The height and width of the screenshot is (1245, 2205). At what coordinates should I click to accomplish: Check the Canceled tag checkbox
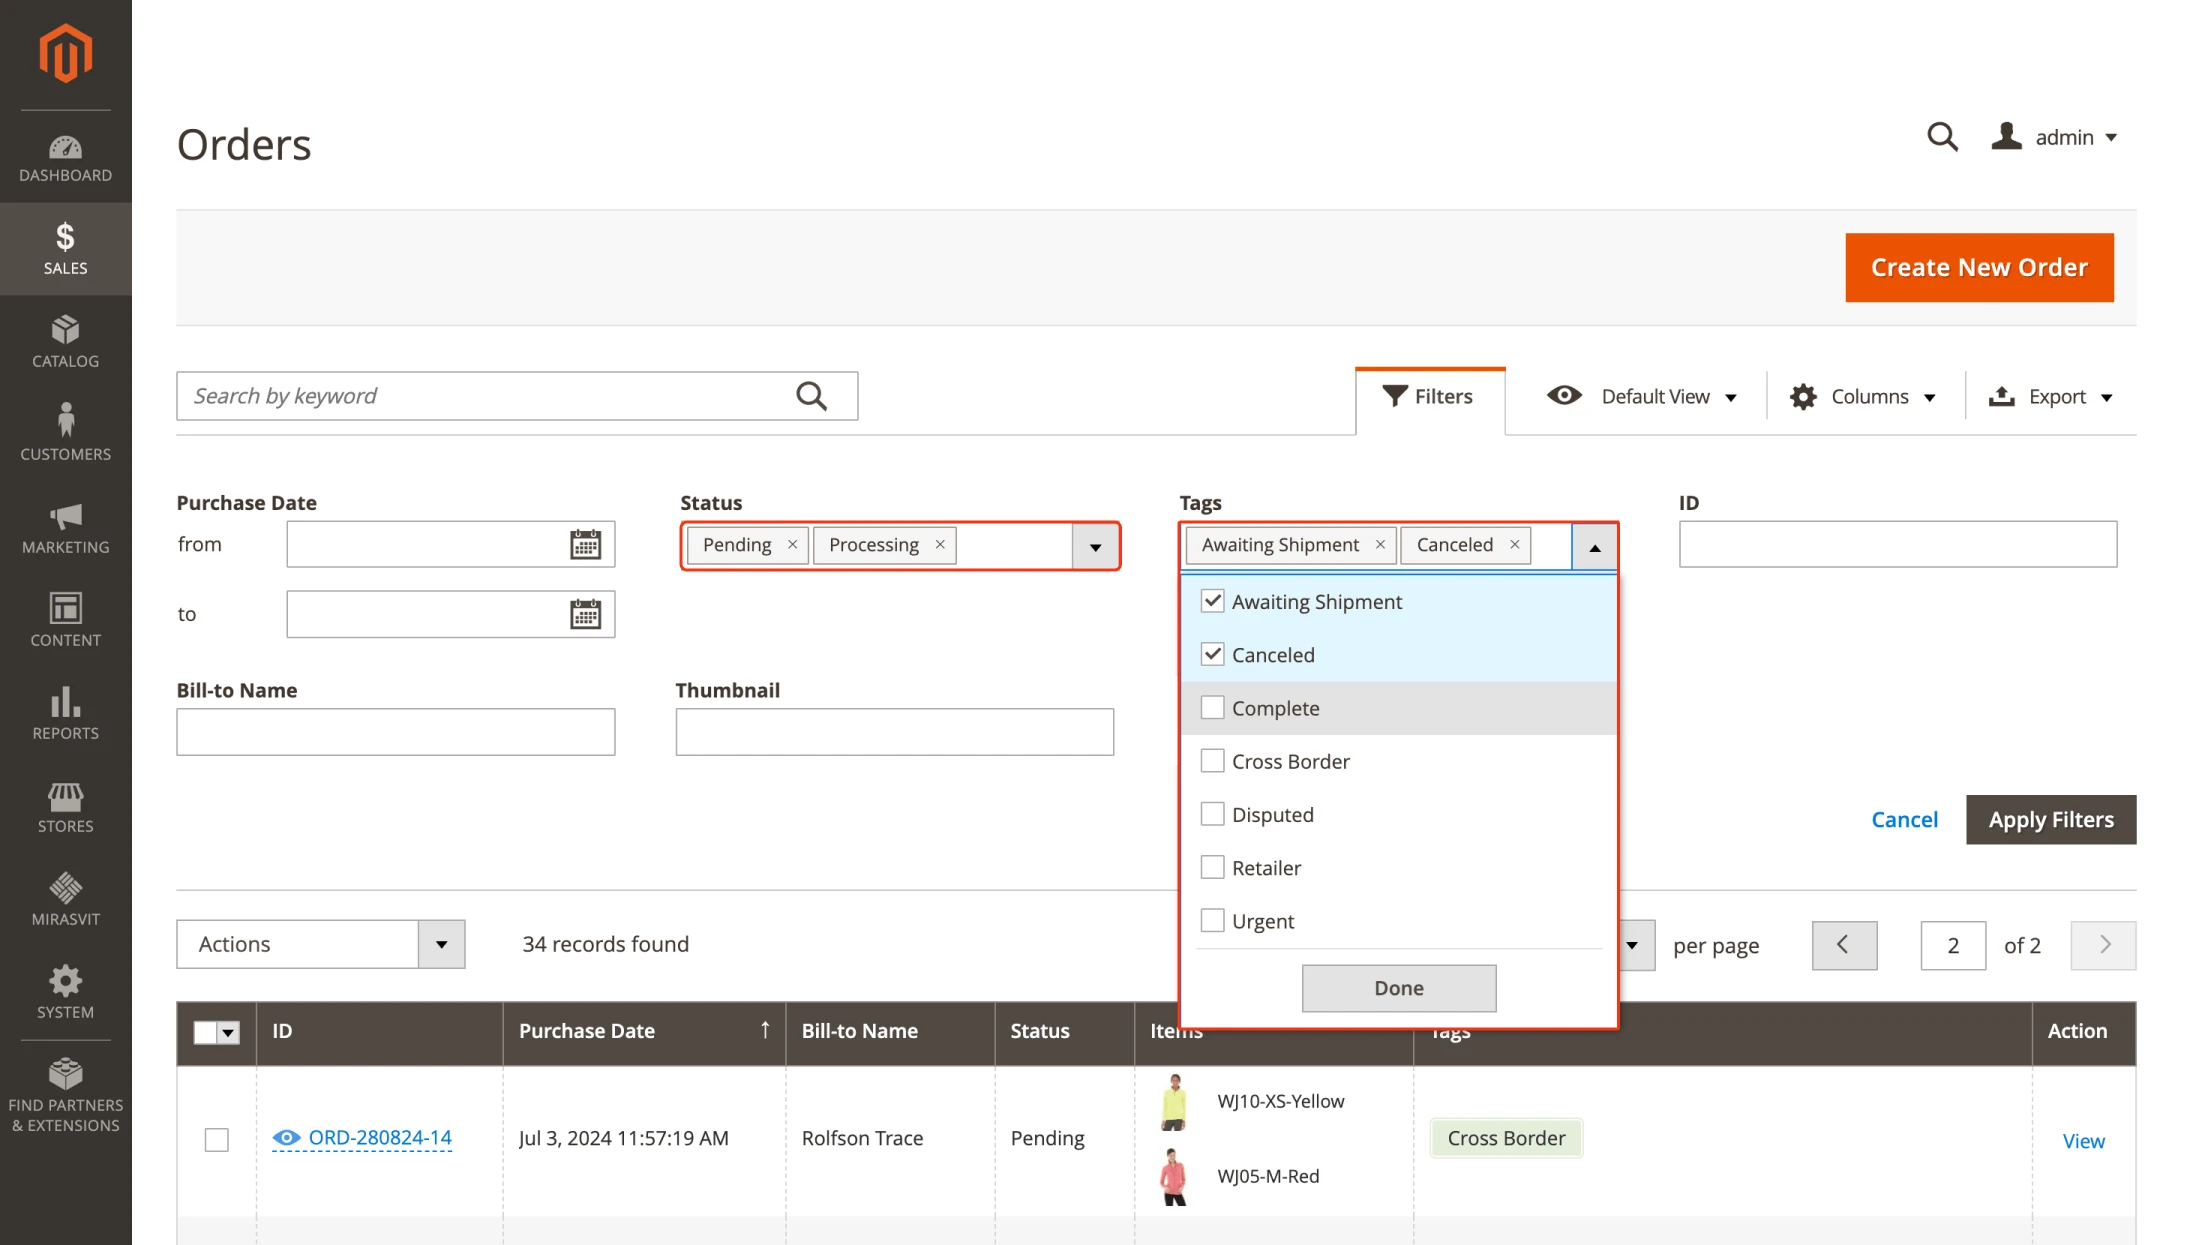tap(1212, 654)
